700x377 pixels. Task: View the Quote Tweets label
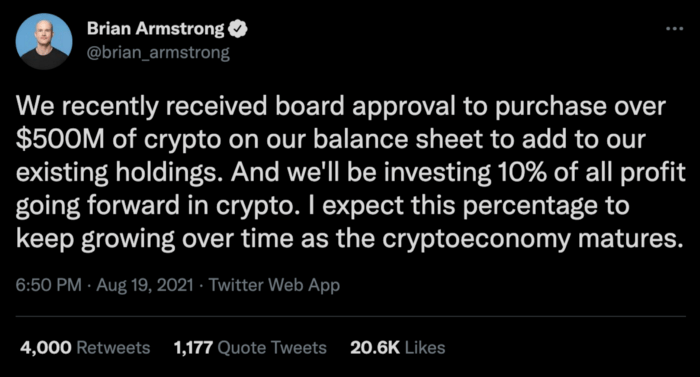coord(272,348)
